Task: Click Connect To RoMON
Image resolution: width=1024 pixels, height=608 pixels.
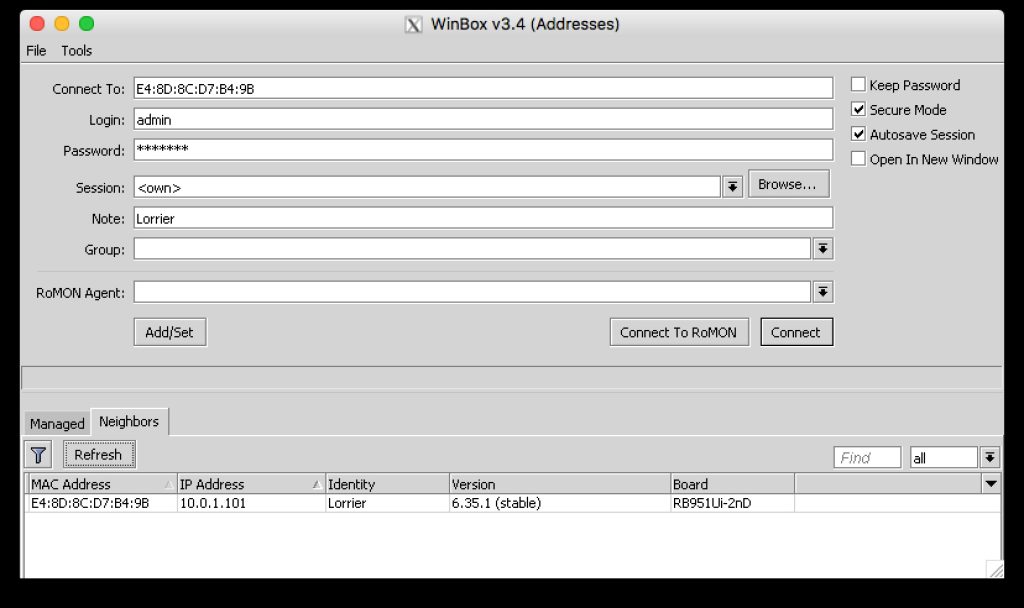Action: (x=679, y=331)
